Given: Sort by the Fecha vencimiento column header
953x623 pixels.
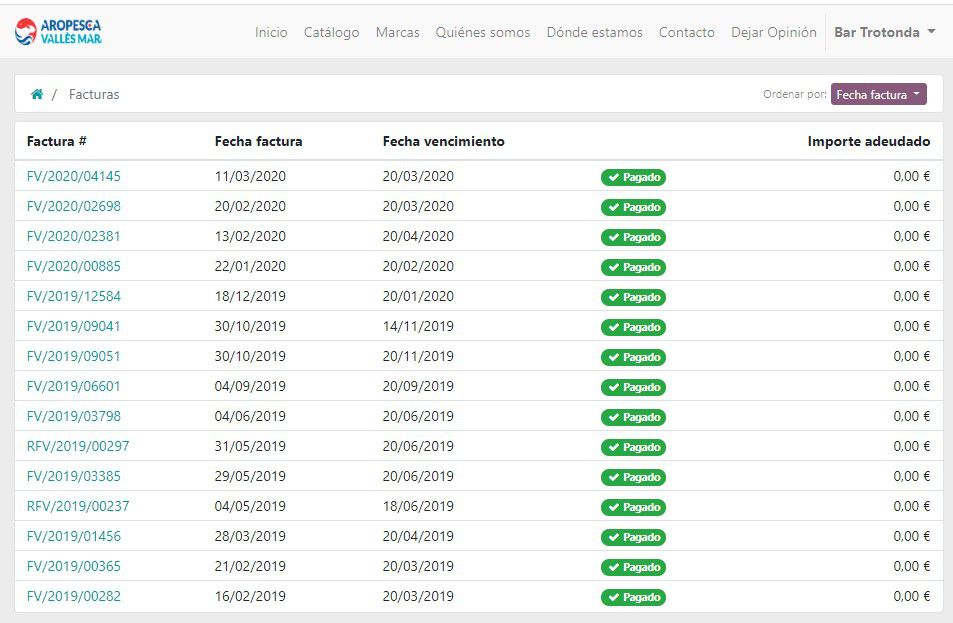Looking at the screenshot, I should pyautogui.click(x=443, y=141).
